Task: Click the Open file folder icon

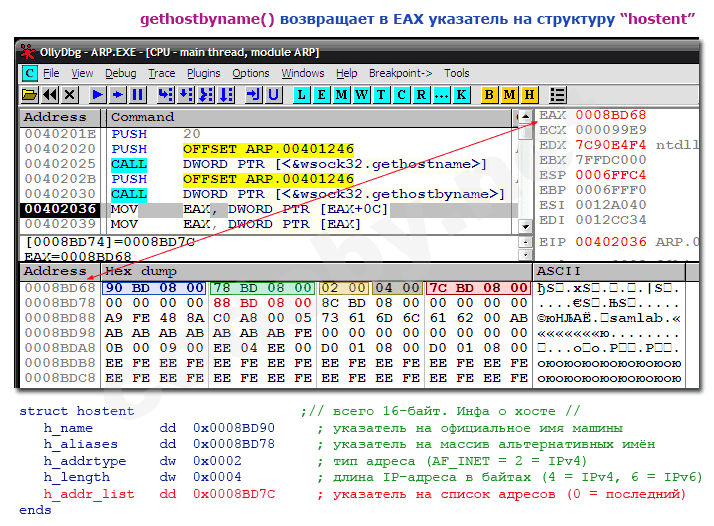Action: point(29,94)
